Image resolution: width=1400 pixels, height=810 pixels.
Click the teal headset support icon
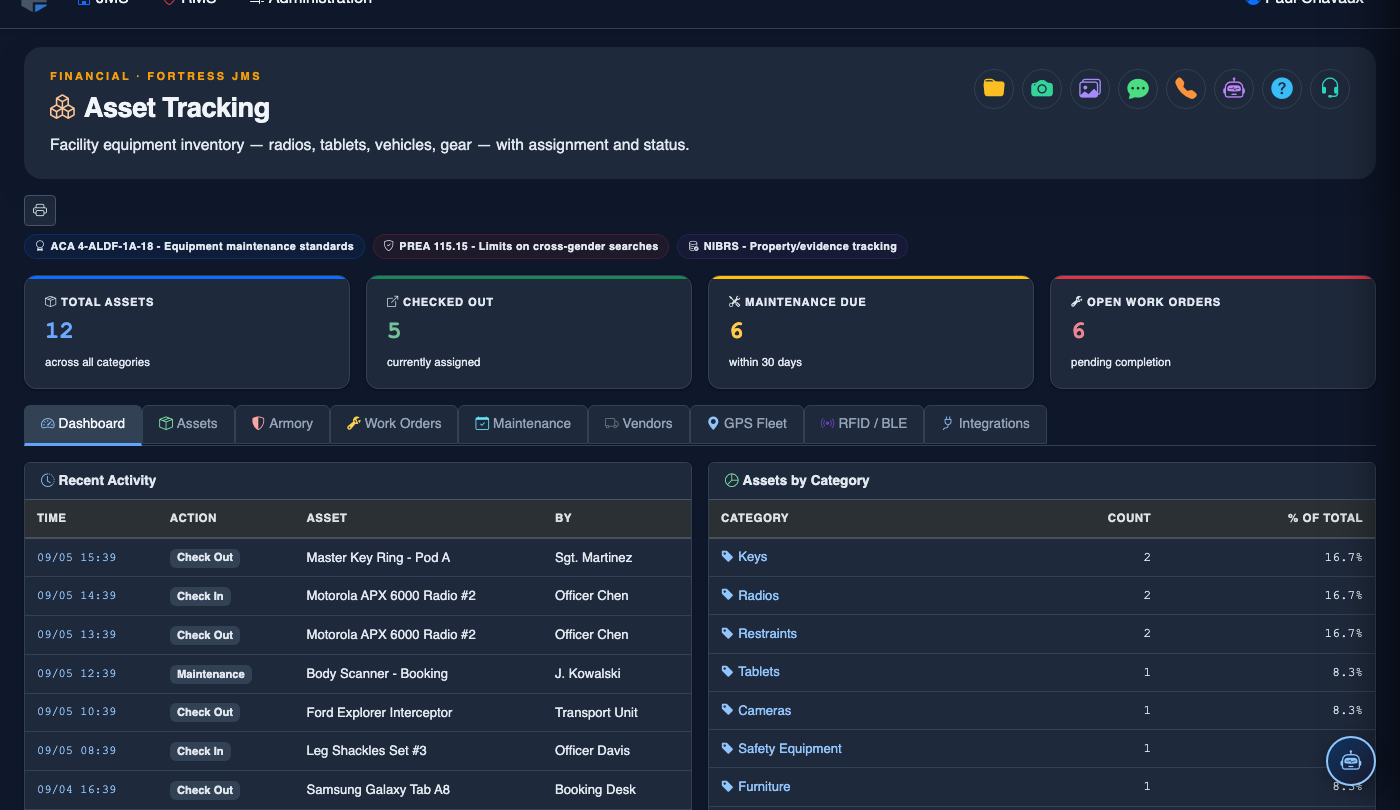1330,89
